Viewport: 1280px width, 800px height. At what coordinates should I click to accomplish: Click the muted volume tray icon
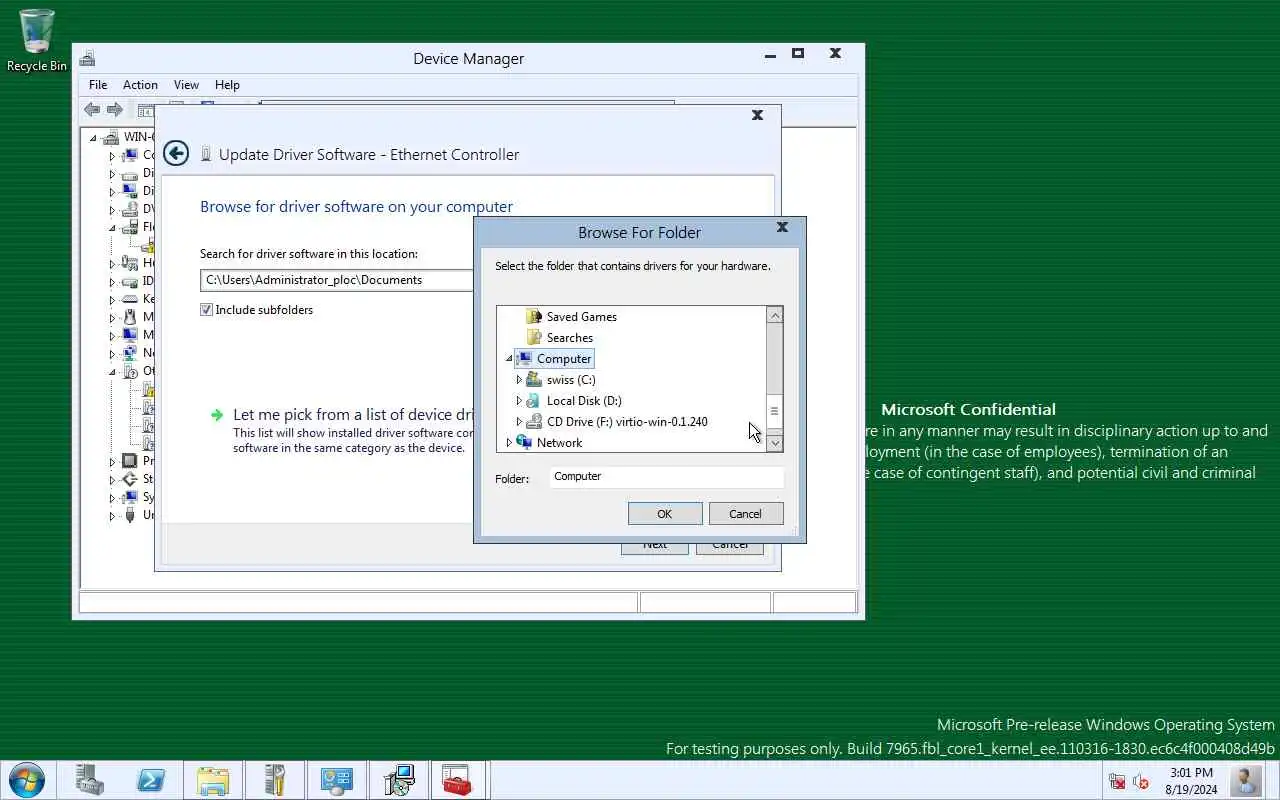pos(1141,781)
